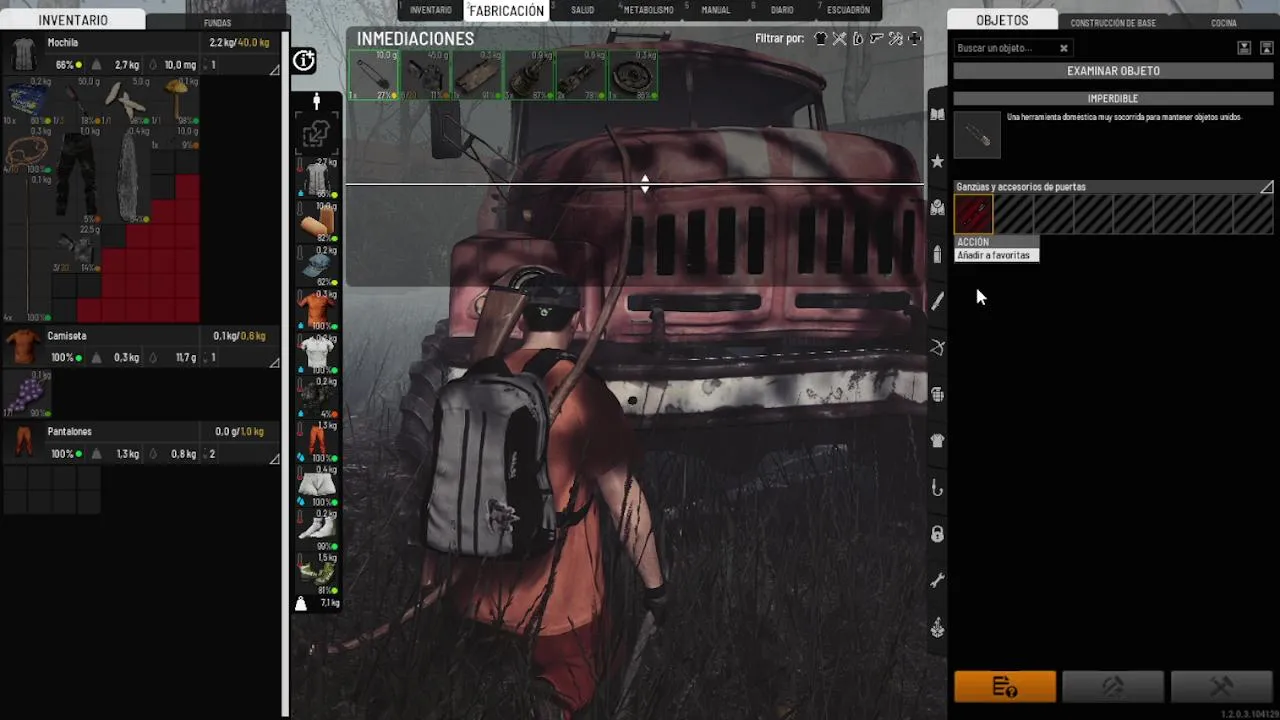Select the shirt clothing category

point(937,441)
